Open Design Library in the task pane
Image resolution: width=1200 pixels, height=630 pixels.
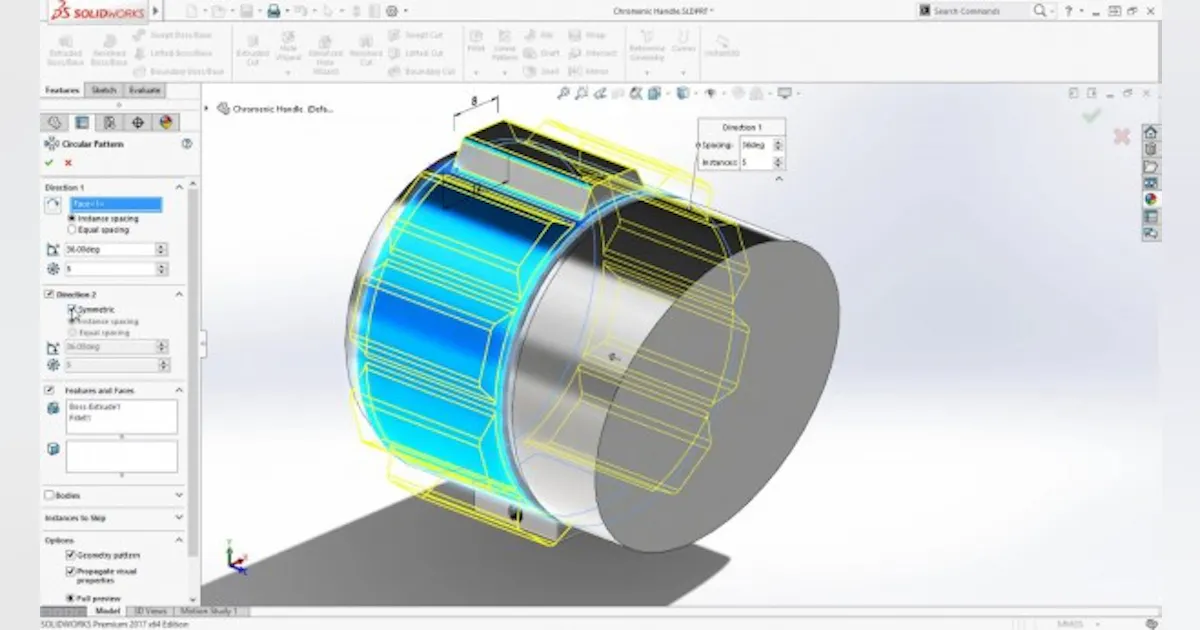pos(1151,150)
